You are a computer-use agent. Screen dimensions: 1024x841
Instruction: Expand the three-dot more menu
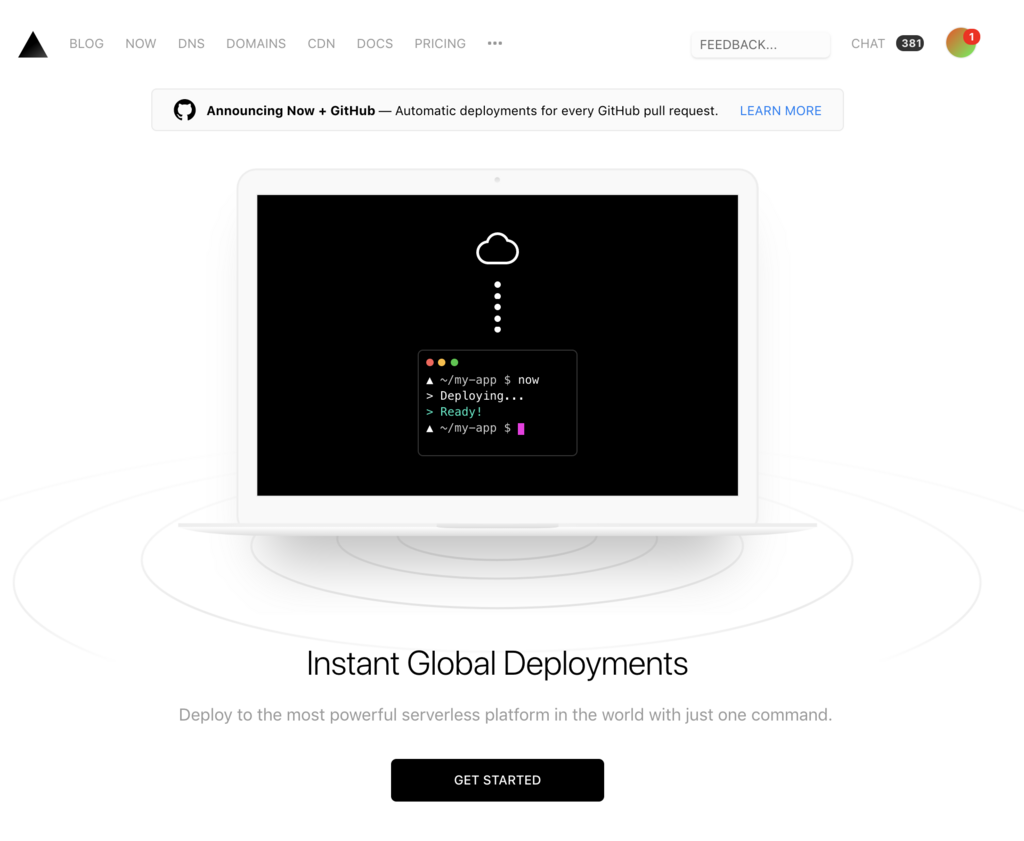[495, 43]
